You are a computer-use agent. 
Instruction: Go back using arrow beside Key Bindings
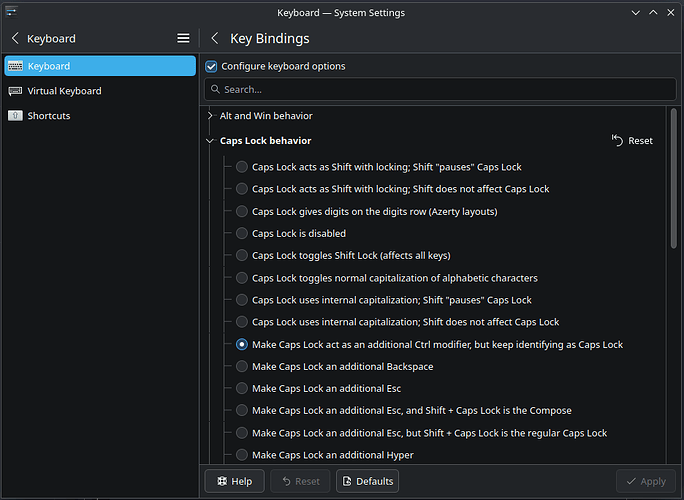(x=215, y=39)
